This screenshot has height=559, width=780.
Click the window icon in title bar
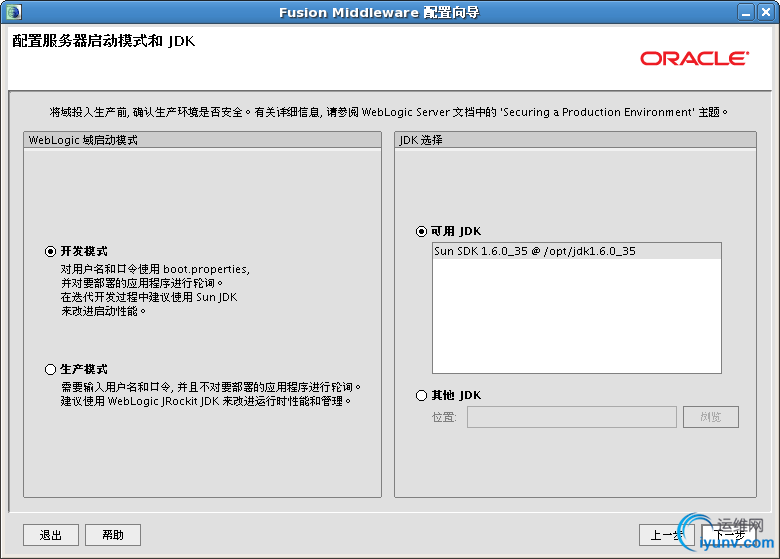(x=13, y=12)
